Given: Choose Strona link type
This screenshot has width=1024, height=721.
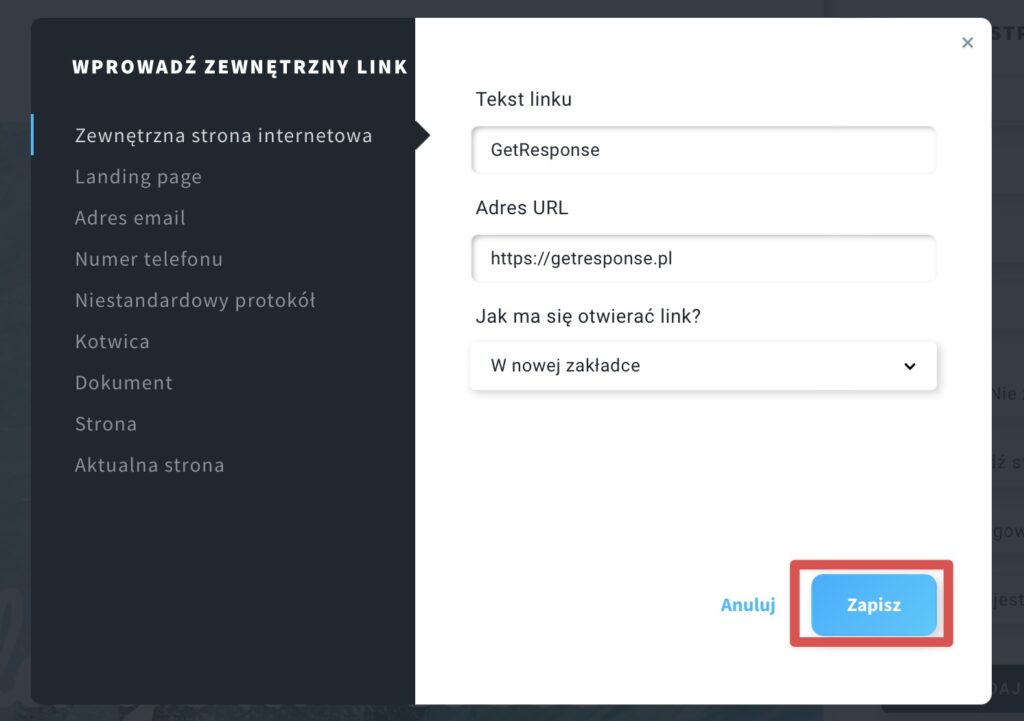Looking at the screenshot, I should [x=106, y=424].
